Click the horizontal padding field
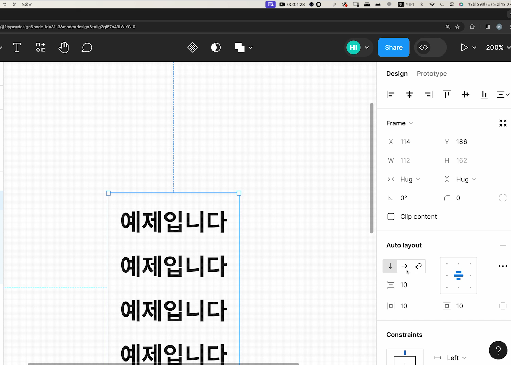Image resolution: width=511 pixels, height=365 pixels. (x=411, y=306)
